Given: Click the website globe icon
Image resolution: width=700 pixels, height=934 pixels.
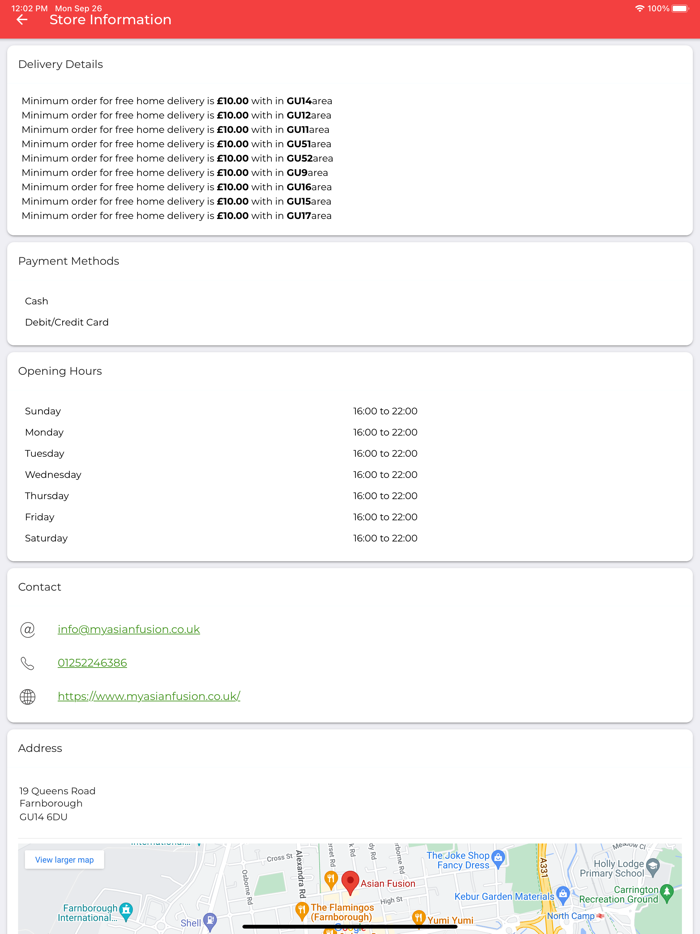Looking at the screenshot, I should [28, 697].
